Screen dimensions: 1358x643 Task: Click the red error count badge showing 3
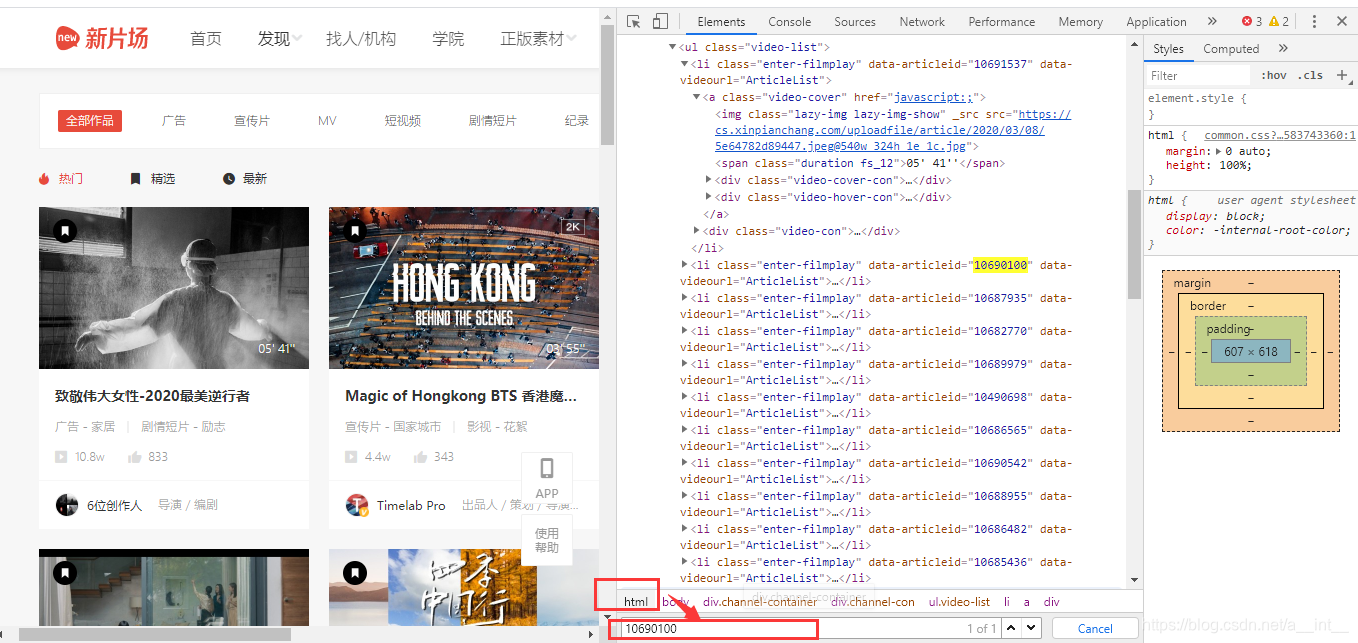(1251, 21)
